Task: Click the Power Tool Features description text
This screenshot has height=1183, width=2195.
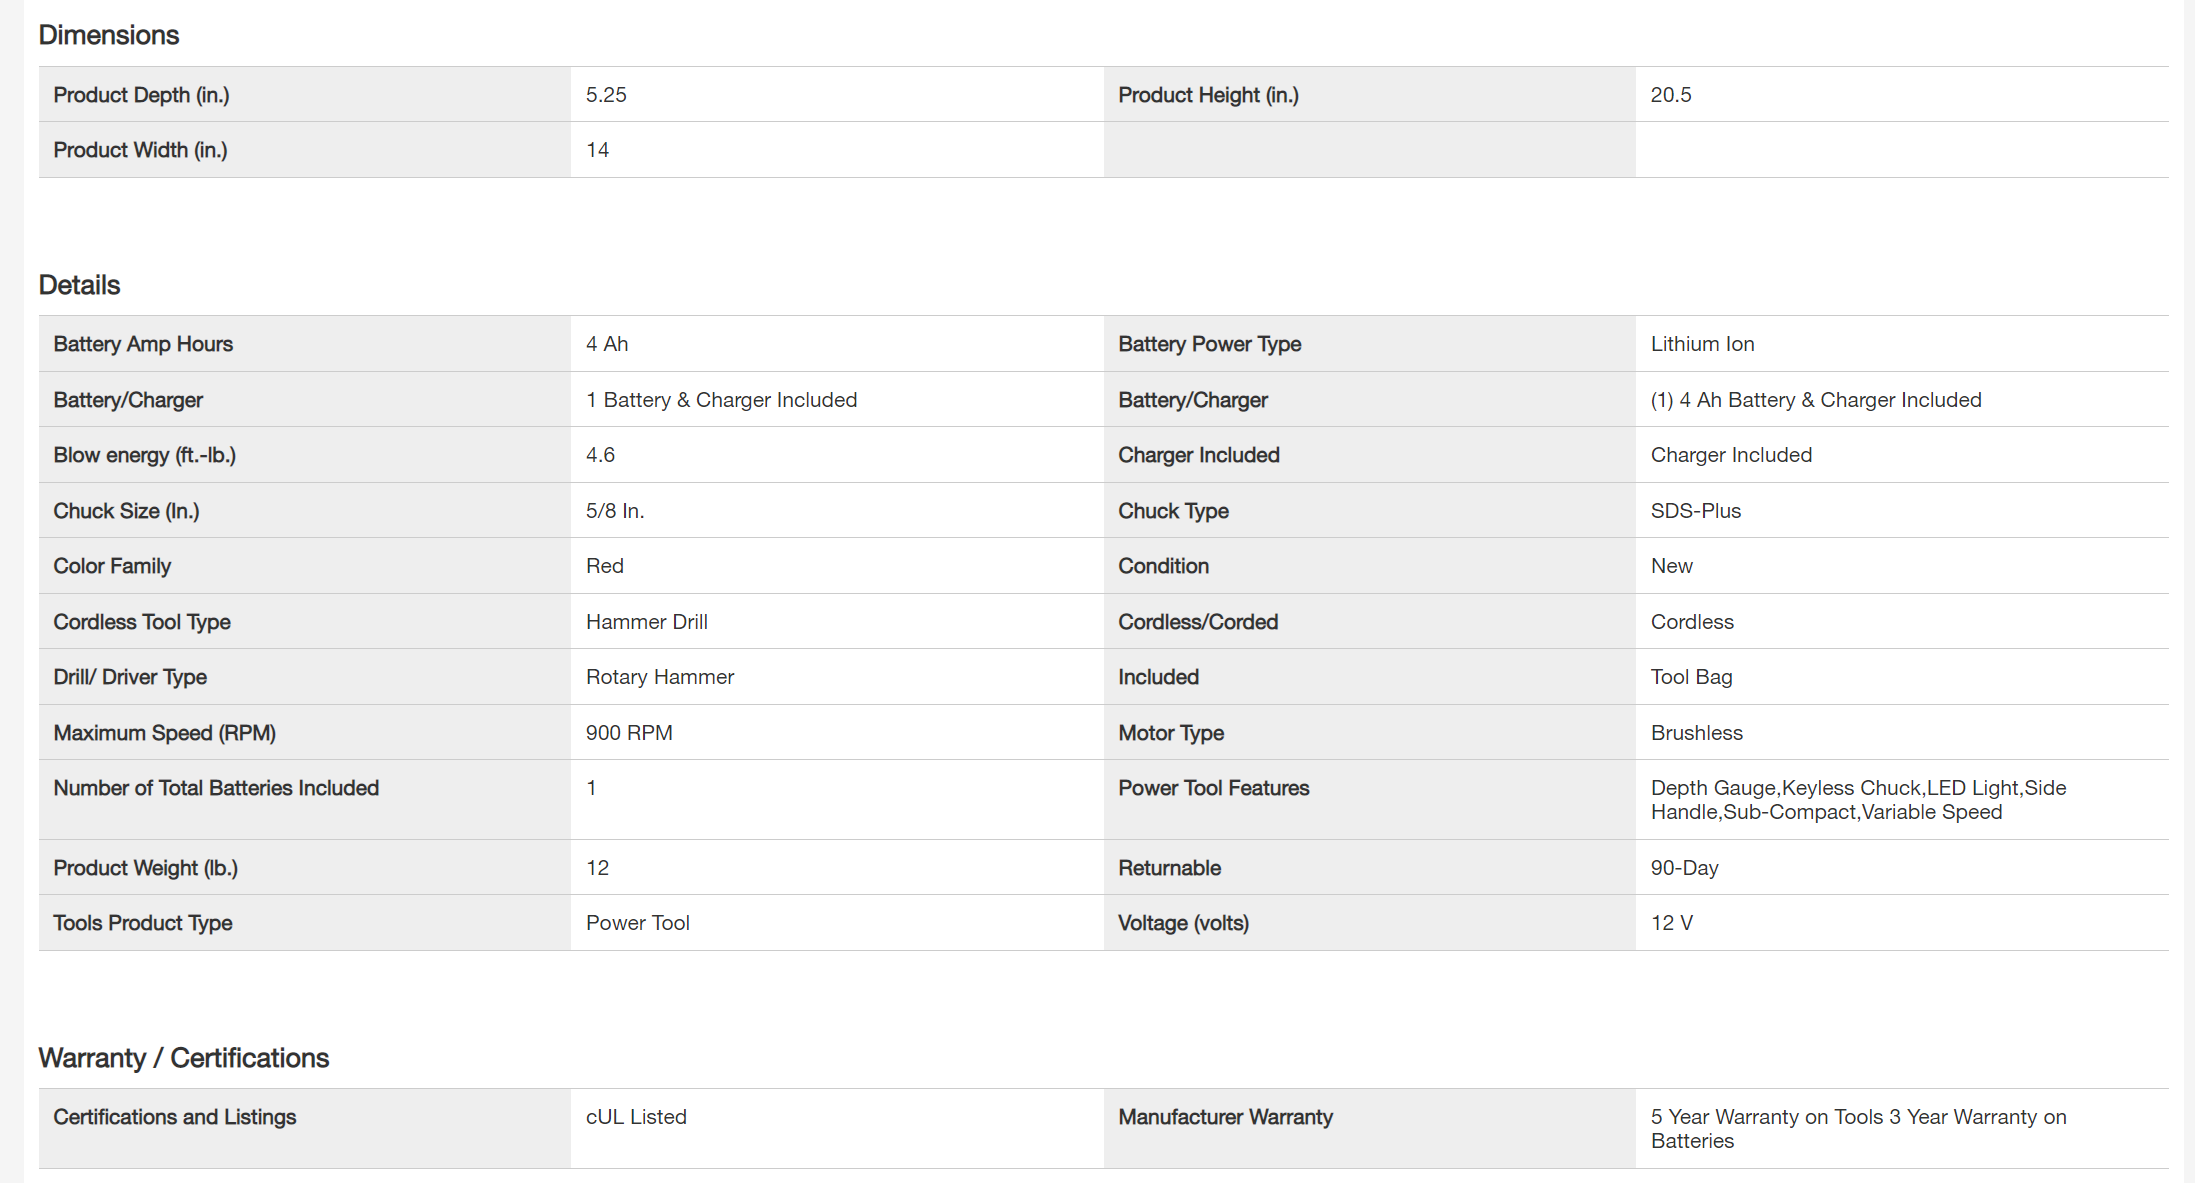Action: pos(1857,800)
